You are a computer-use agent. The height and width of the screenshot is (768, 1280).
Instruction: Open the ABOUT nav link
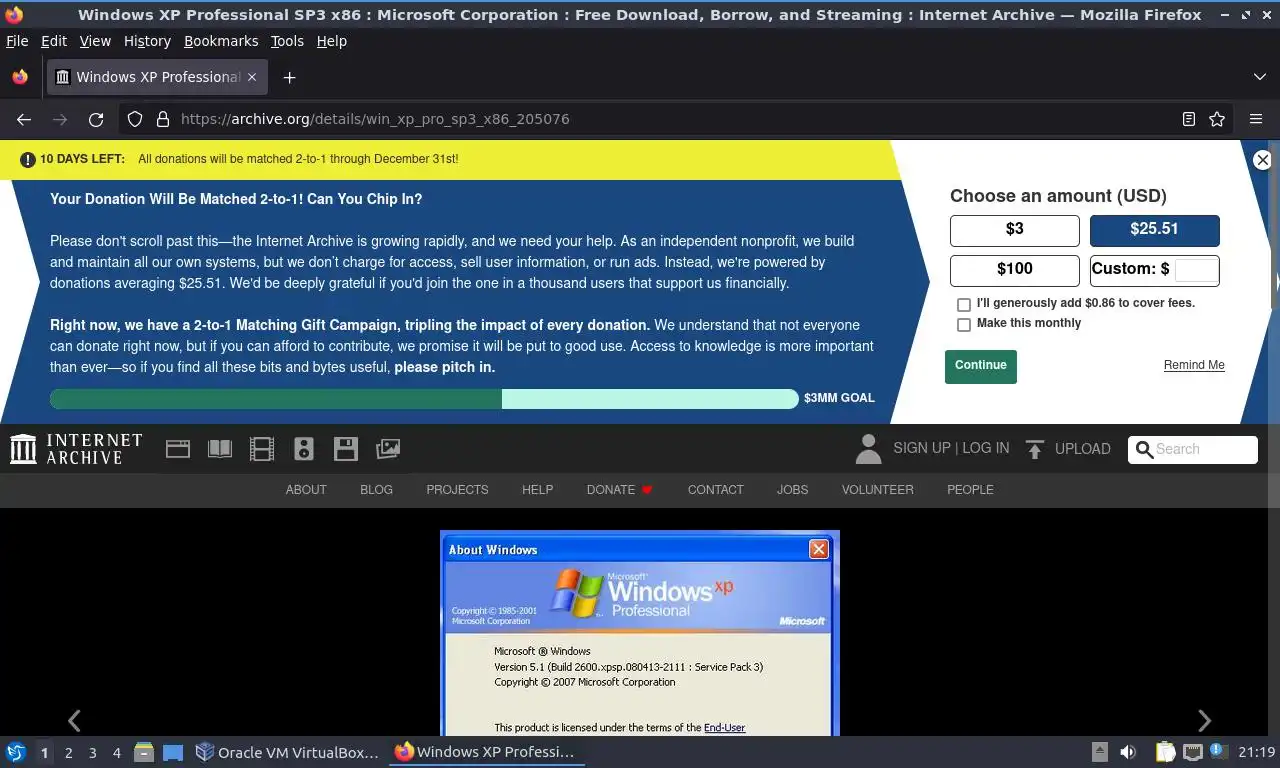pos(306,490)
